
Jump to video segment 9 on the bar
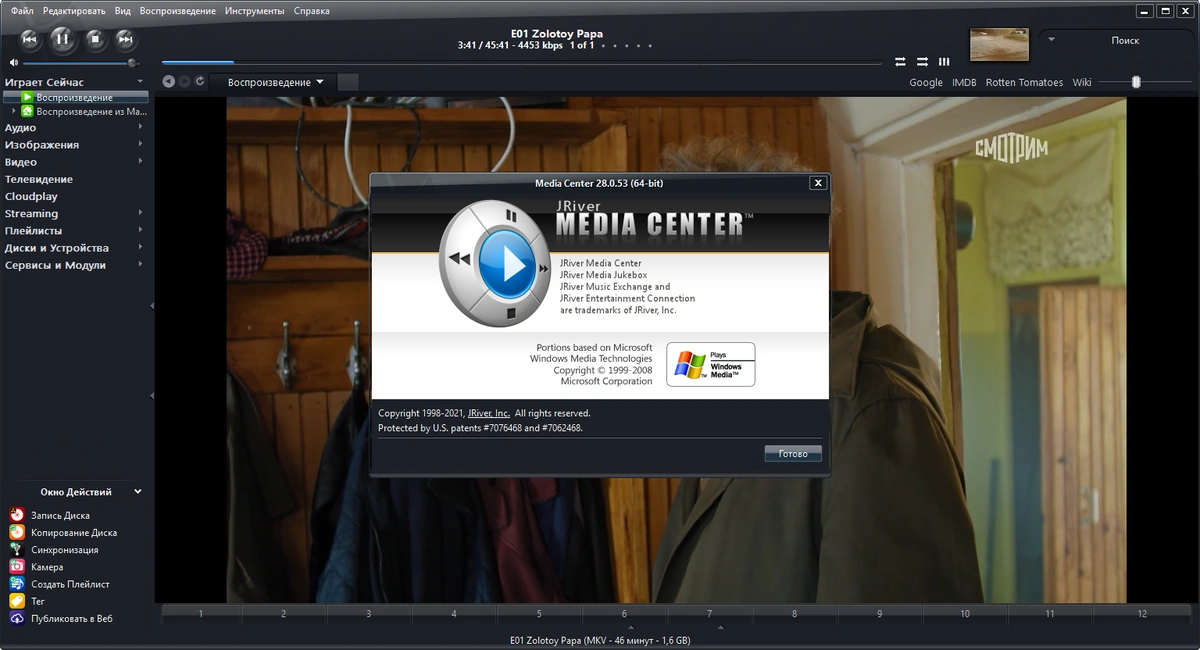tap(880, 613)
